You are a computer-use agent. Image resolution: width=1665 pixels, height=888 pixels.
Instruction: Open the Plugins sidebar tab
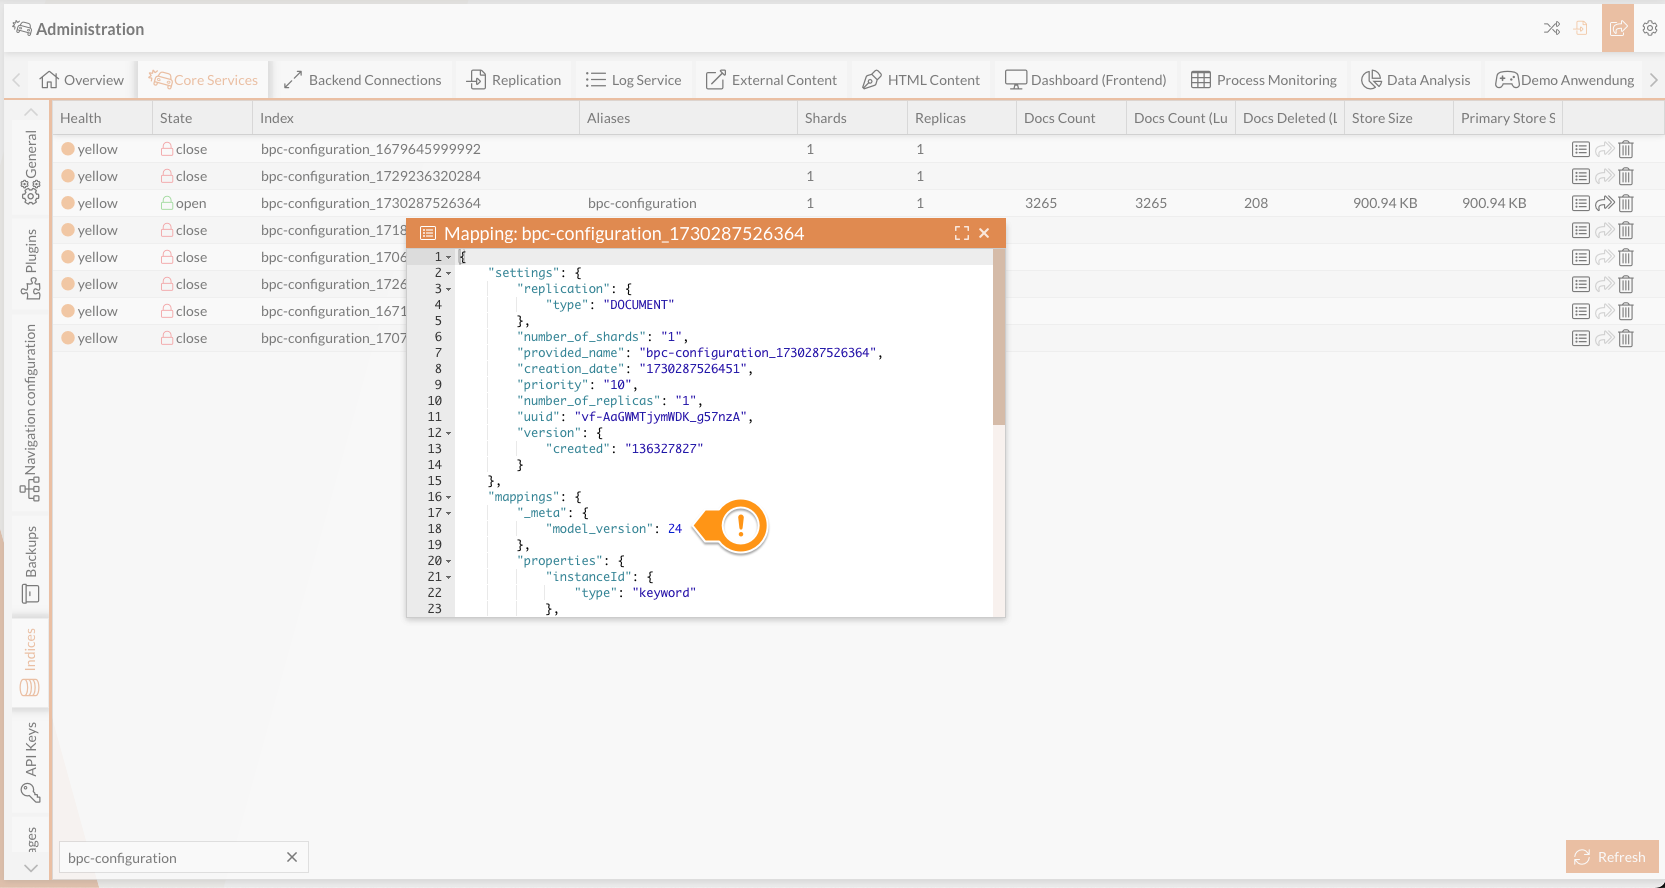(x=31, y=264)
